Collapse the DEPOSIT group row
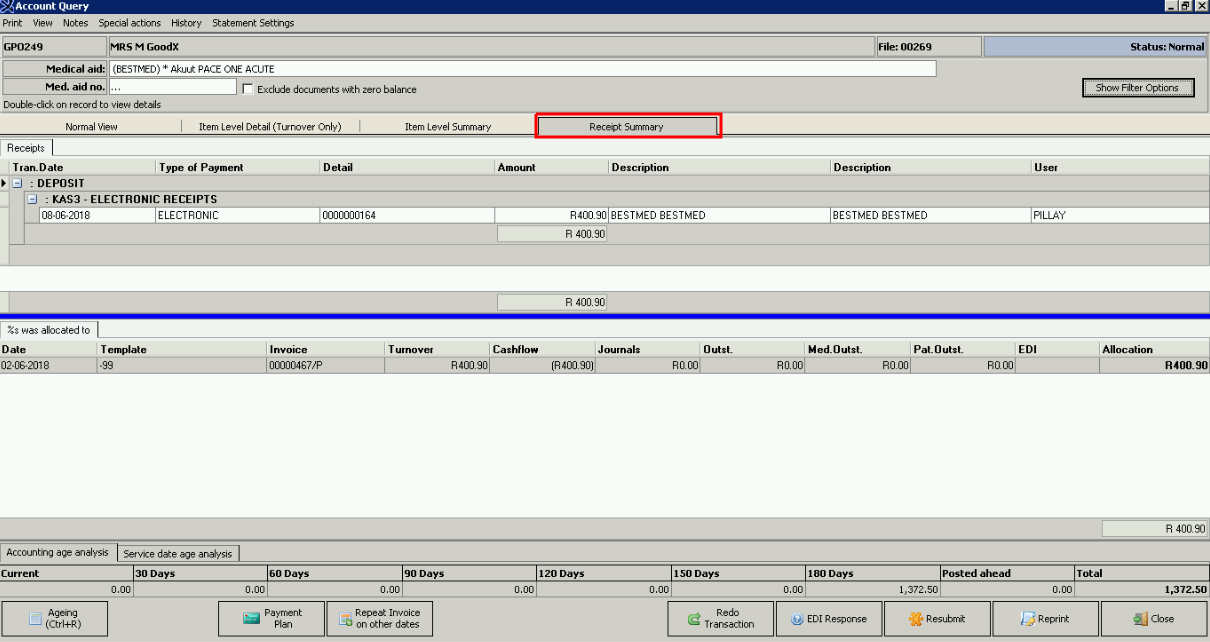 tap(17, 183)
